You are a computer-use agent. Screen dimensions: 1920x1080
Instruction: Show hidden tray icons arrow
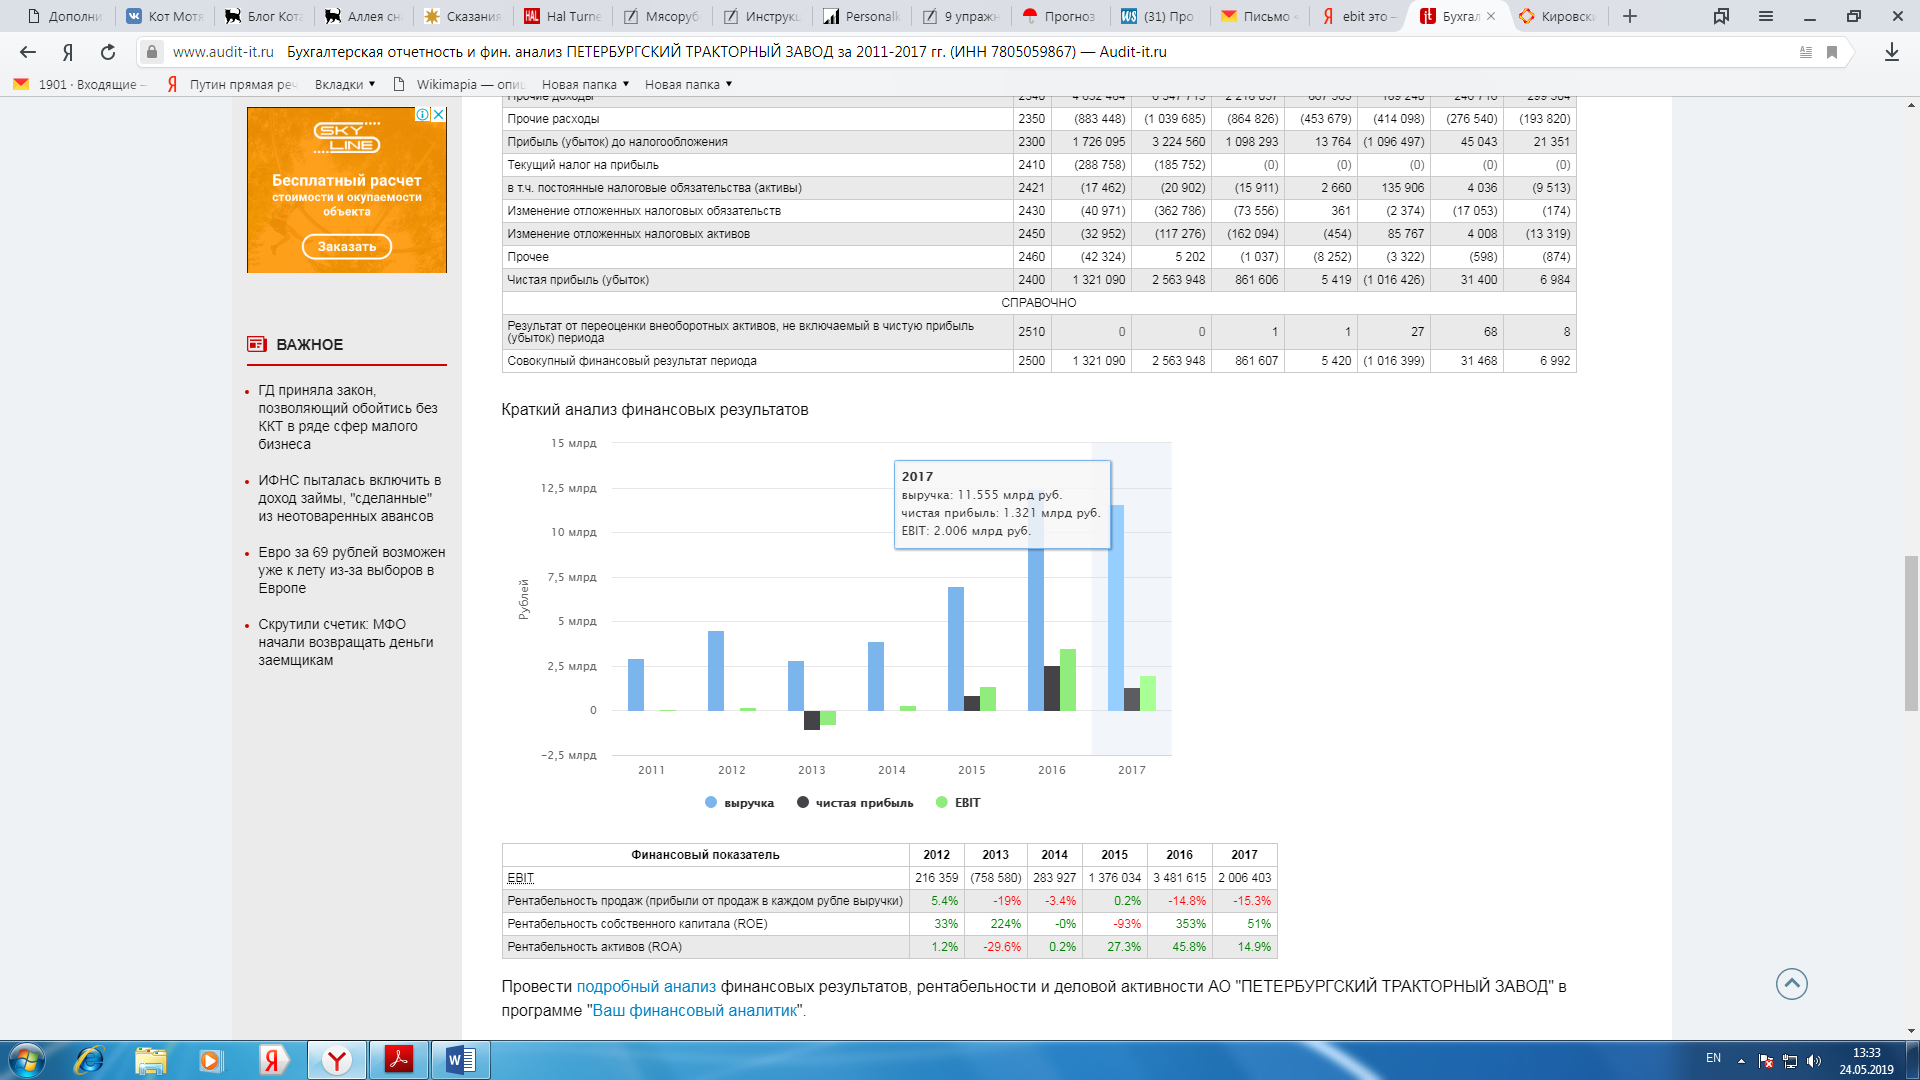pyautogui.click(x=1741, y=1061)
